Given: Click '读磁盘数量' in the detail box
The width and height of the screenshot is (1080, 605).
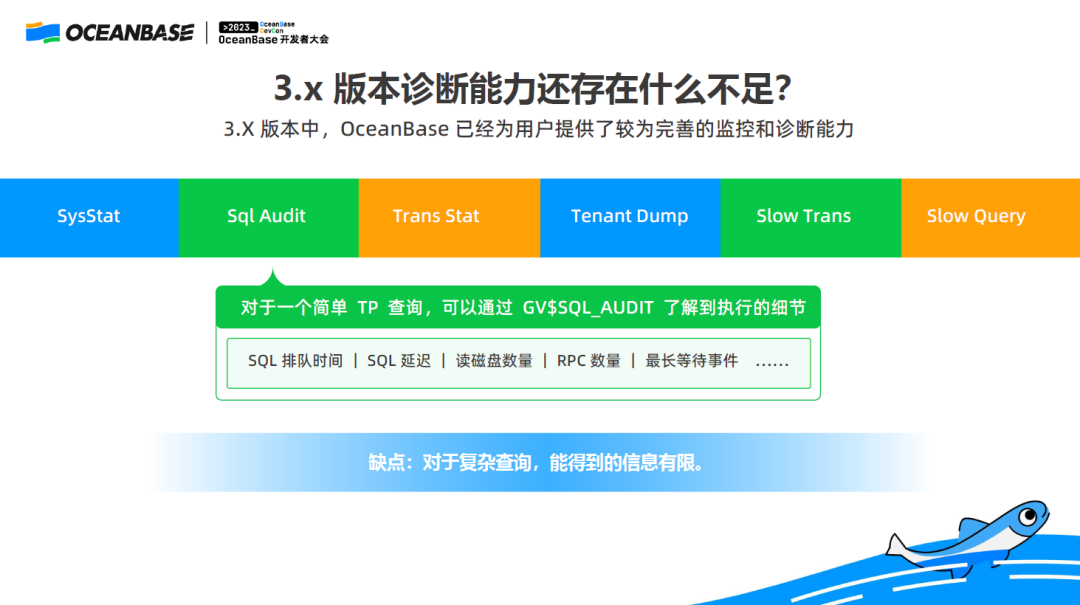Looking at the screenshot, I should tap(494, 361).
